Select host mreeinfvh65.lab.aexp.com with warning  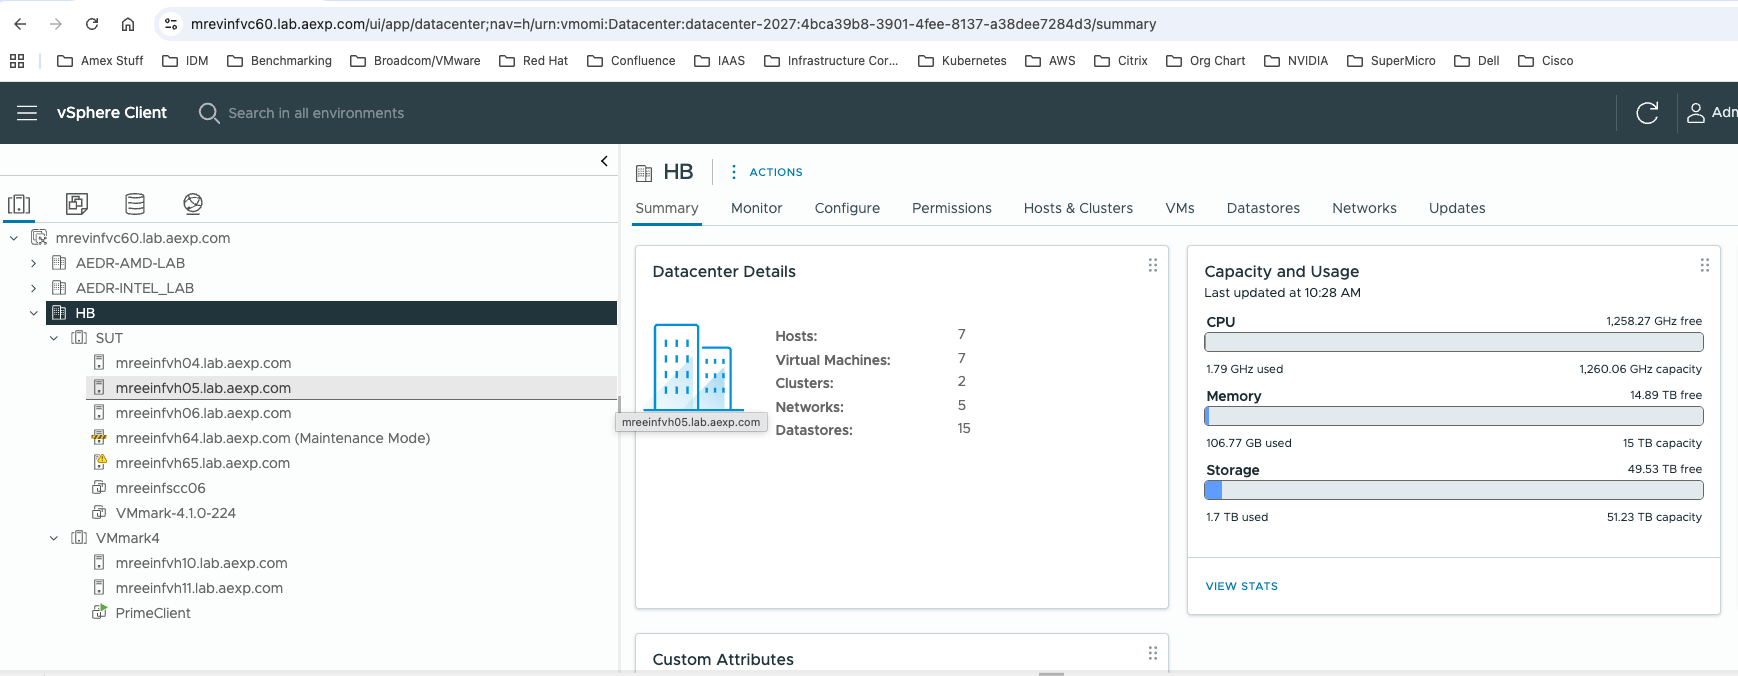click(x=202, y=463)
